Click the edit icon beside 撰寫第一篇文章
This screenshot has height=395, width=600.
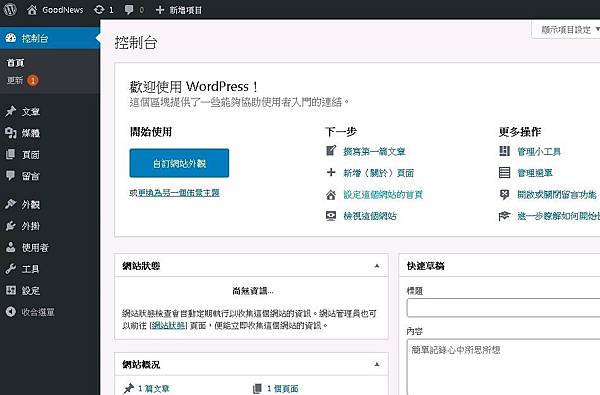(x=331, y=151)
